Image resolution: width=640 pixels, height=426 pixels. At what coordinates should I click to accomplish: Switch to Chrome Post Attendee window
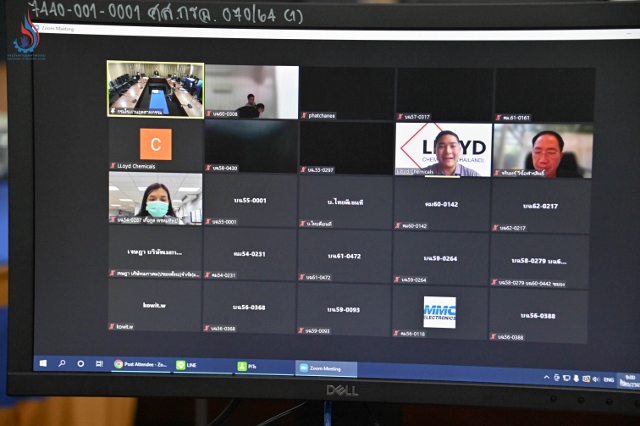coord(140,365)
